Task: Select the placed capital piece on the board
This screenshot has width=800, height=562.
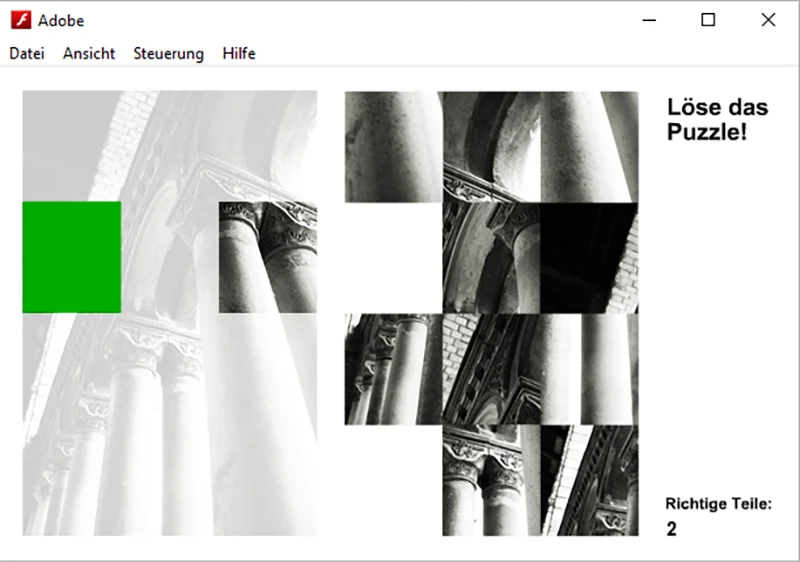Action: point(268,257)
